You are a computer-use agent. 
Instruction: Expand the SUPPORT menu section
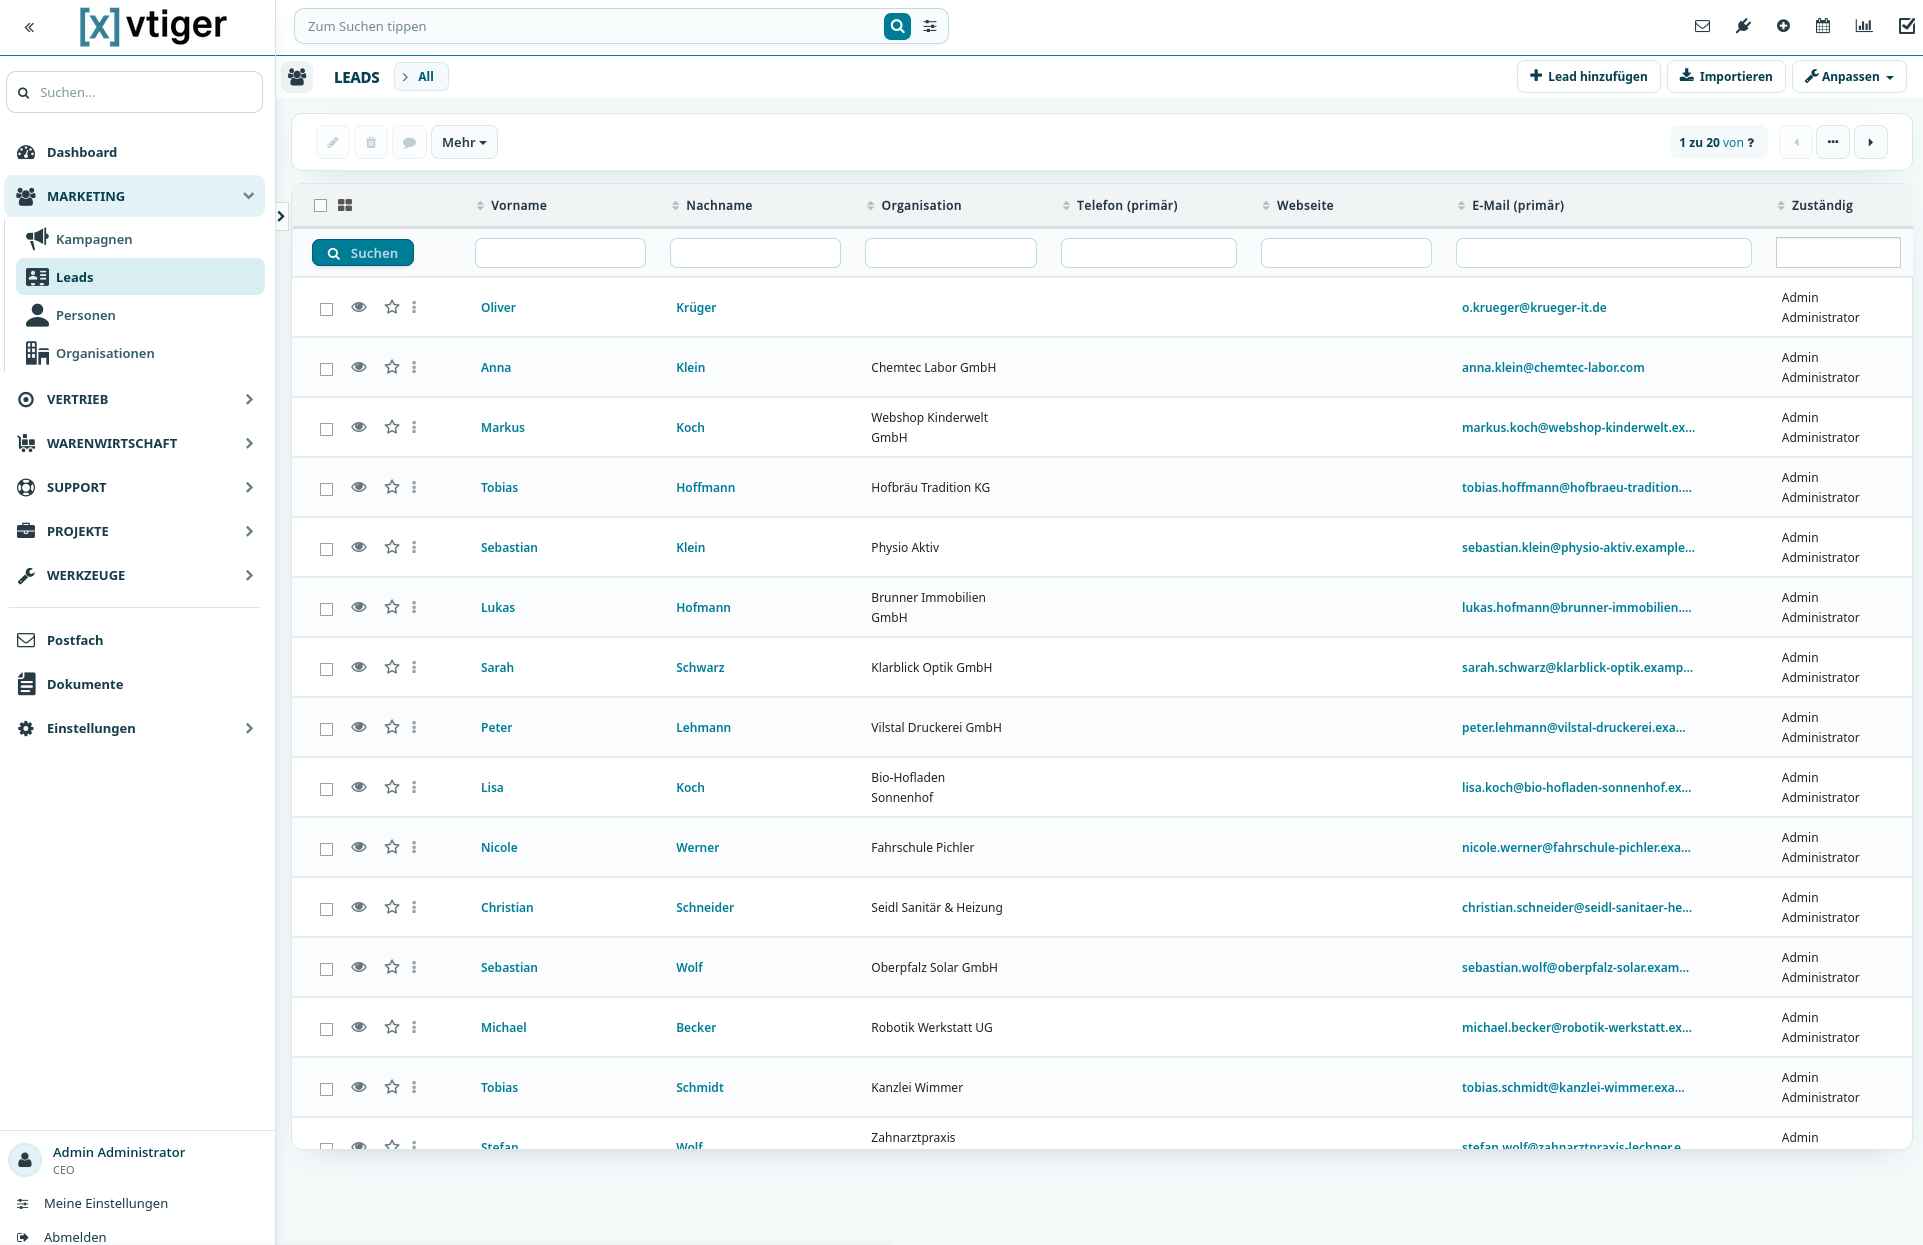(135, 487)
